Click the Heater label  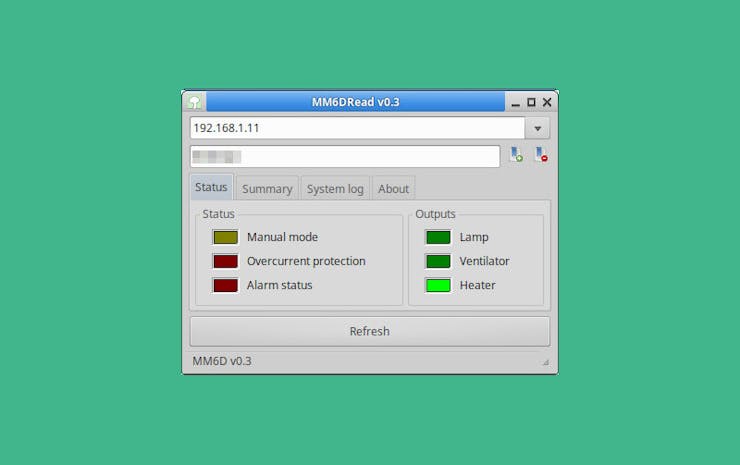[478, 285]
